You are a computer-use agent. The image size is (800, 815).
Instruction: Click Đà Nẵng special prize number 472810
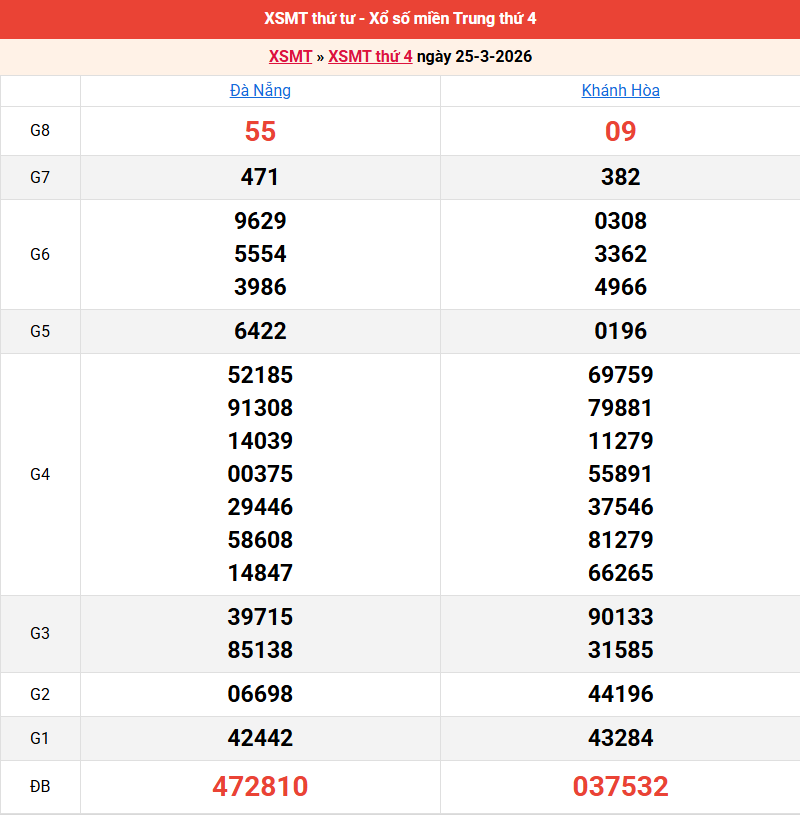tap(260, 787)
